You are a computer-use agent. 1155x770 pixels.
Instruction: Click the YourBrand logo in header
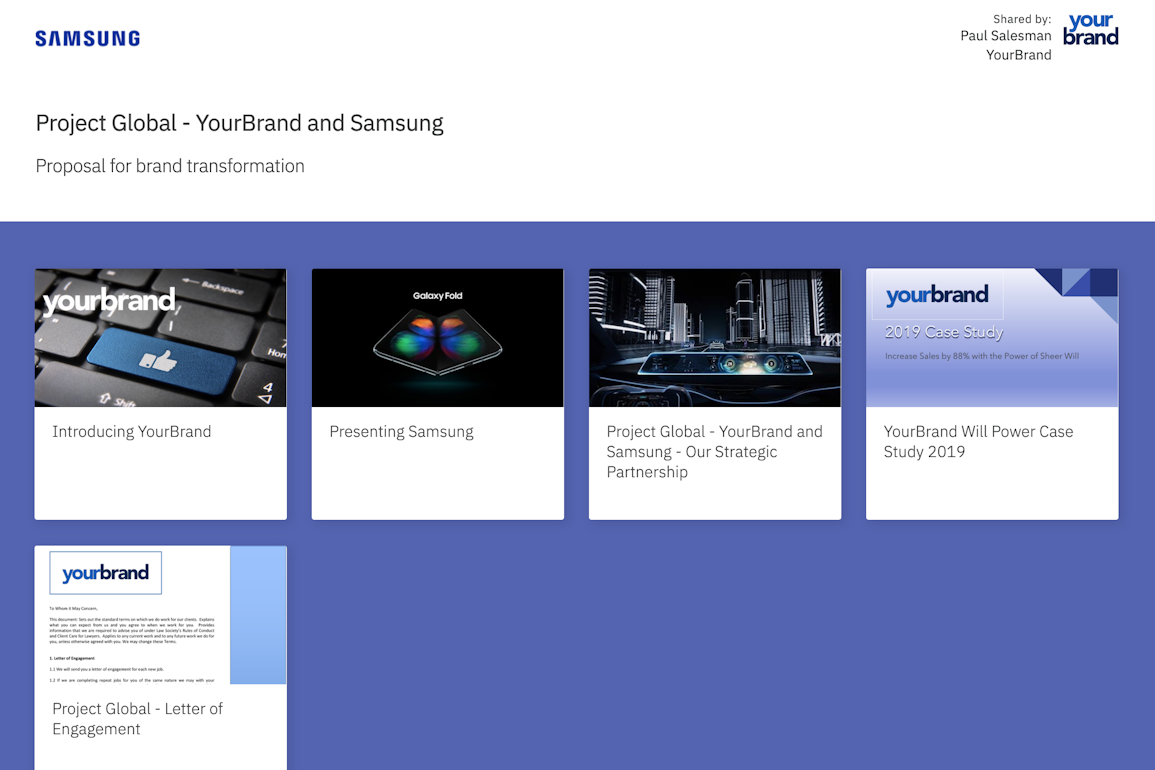(1090, 30)
